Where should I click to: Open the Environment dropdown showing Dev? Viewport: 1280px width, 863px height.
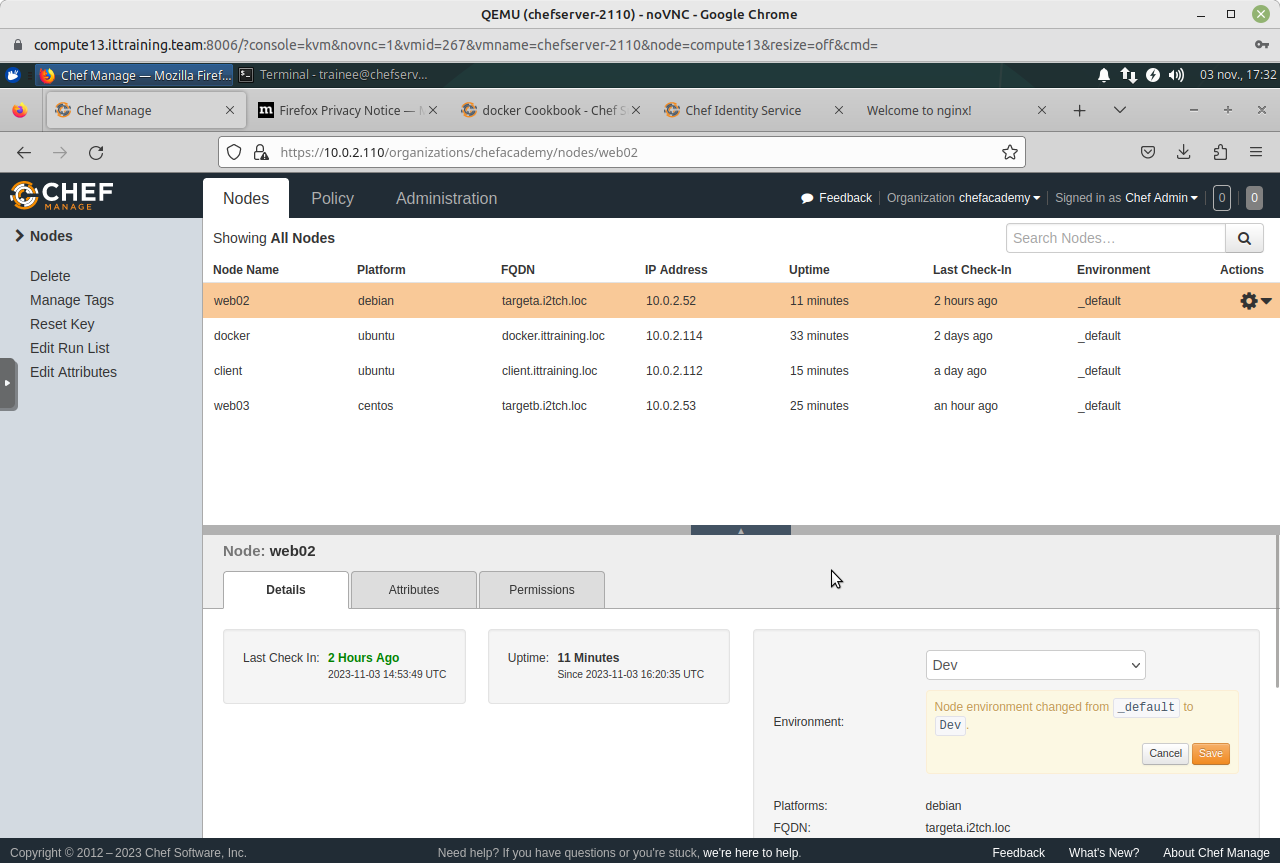(x=1035, y=665)
